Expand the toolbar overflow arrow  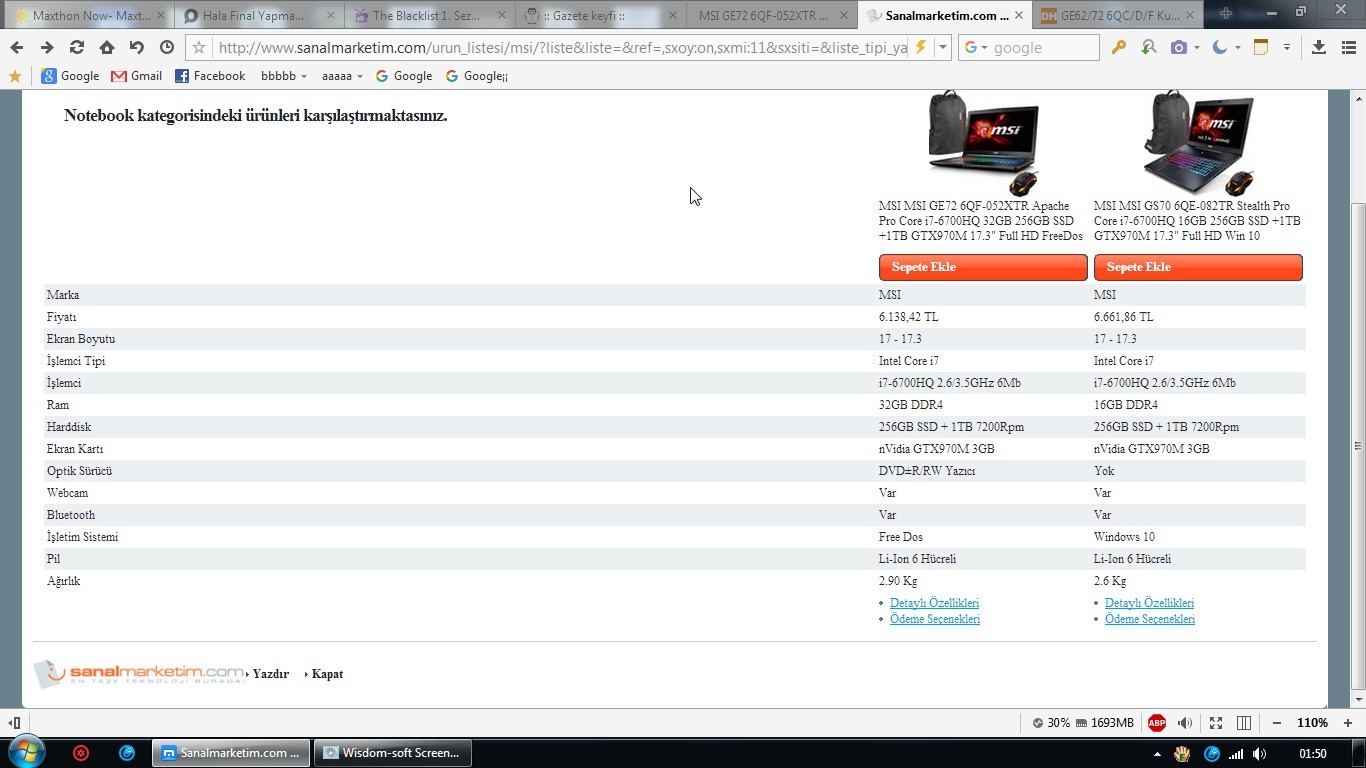pyautogui.click(x=1287, y=48)
